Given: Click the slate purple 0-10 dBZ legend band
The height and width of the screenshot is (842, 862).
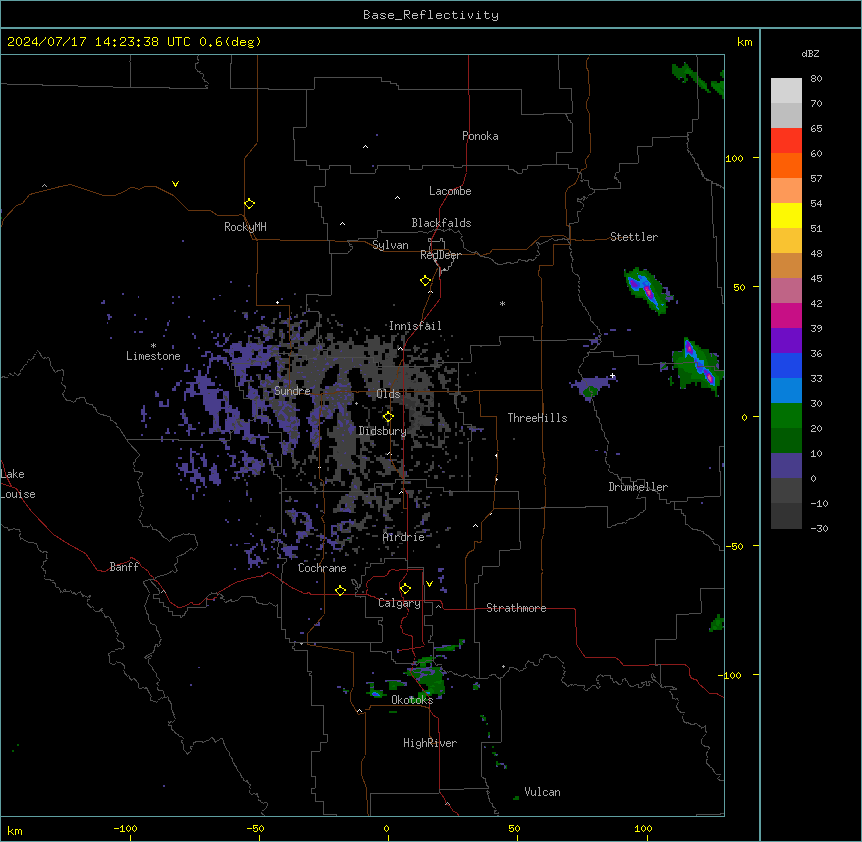Looking at the screenshot, I should (786, 466).
